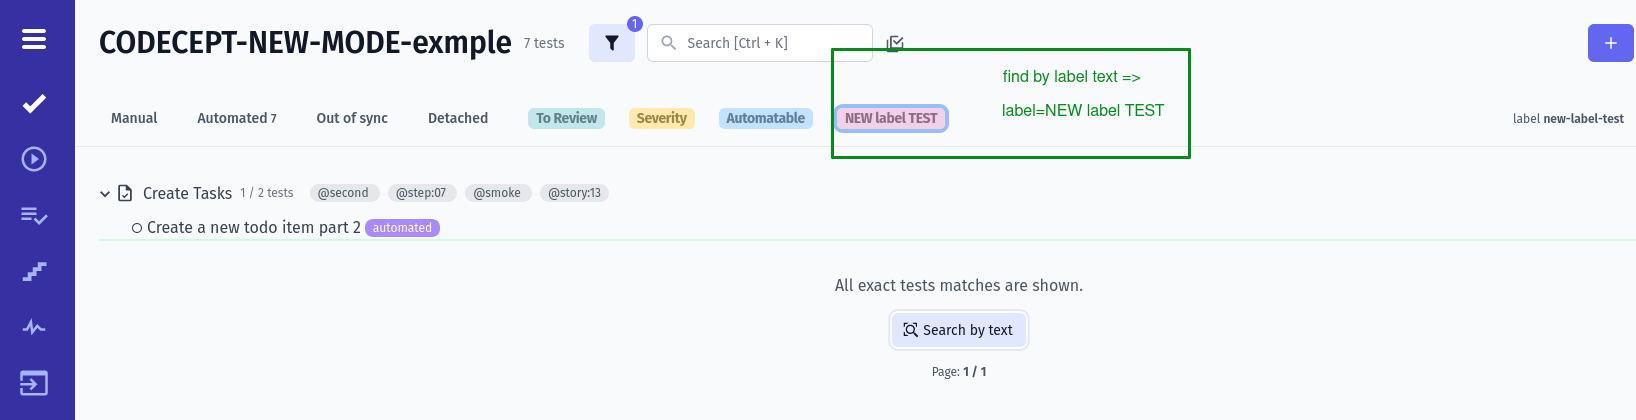The width and height of the screenshot is (1636, 420).
Task: Open the hamburger menu
Action: click(x=34, y=39)
